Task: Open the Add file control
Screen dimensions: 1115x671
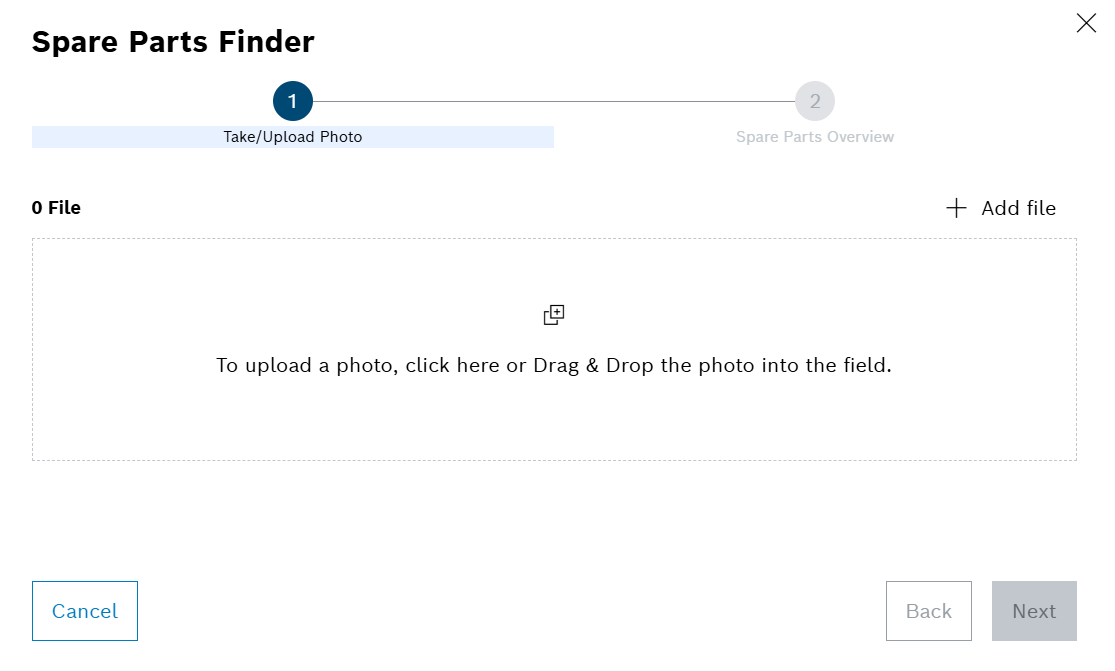Action: pos(1000,208)
